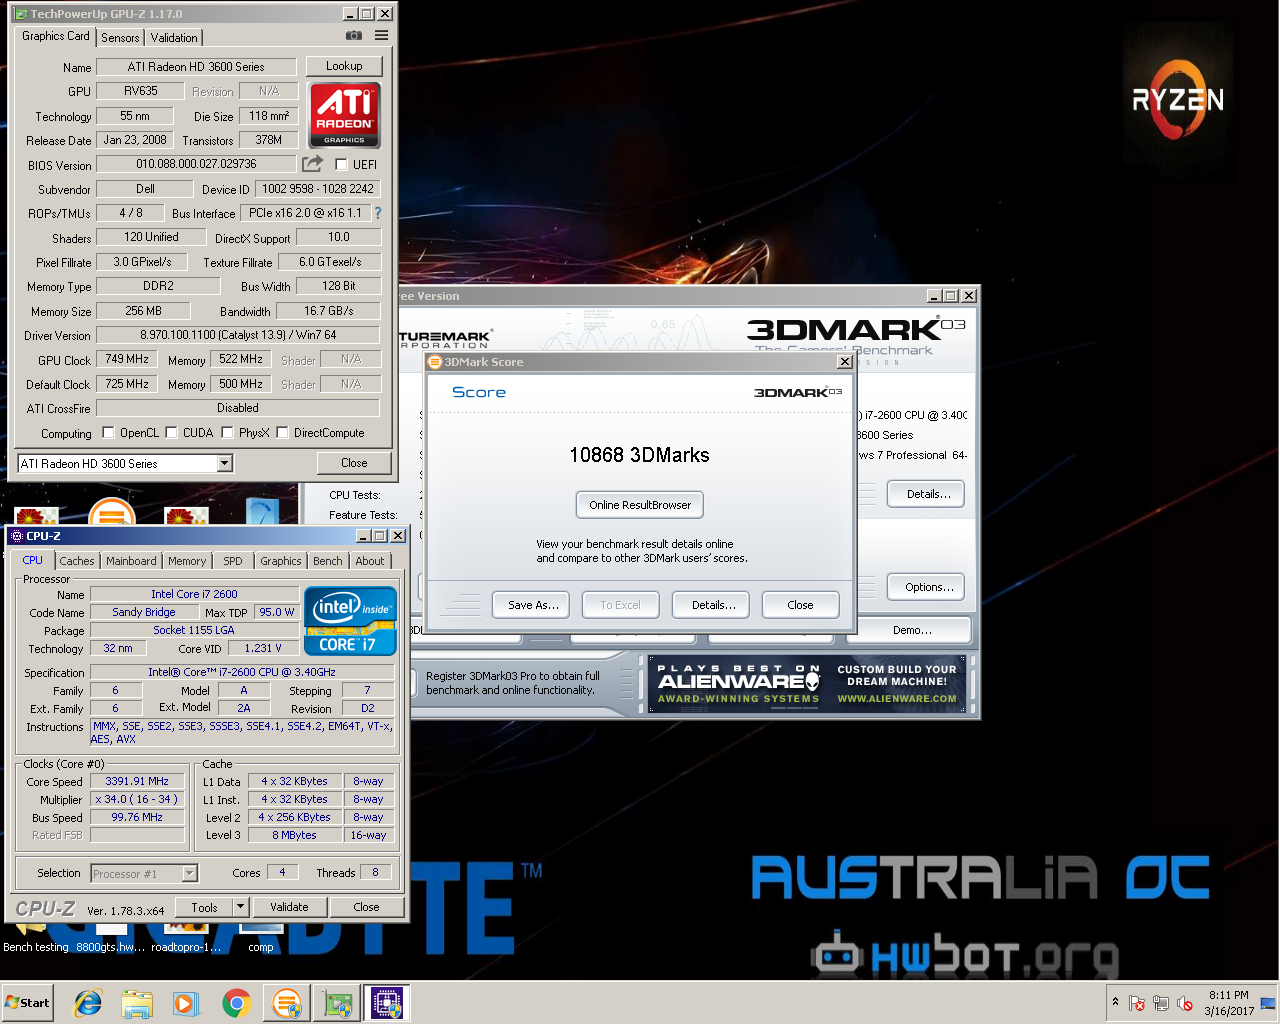Click the clock showing 8:11 PM
This screenshot has width=1280, height=1024.
point(1228,995)
